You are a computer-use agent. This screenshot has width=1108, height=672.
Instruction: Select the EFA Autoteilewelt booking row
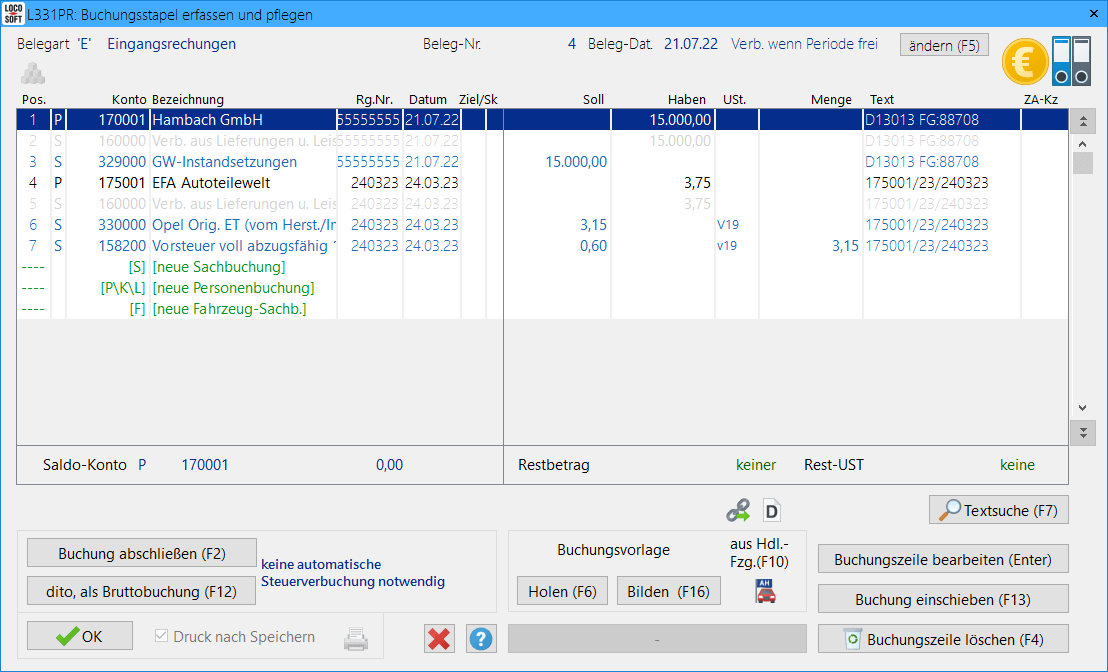click(x=210, y=183)
